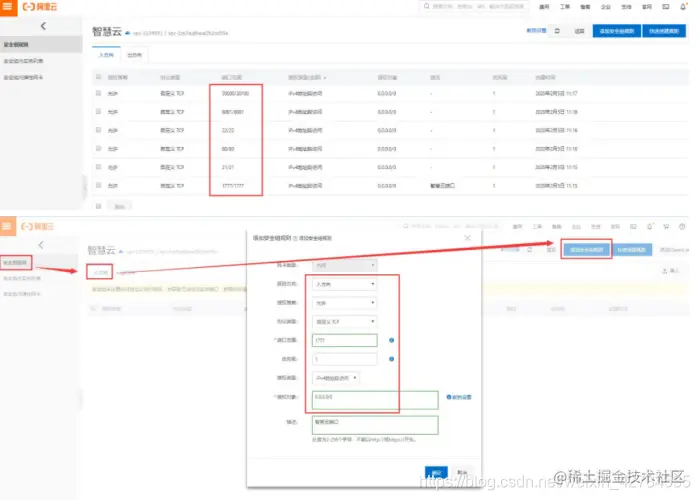Viewport: 700px width, 500px height.
Task: Check the rule row with port 21/21
Action: tap(99, 167)
